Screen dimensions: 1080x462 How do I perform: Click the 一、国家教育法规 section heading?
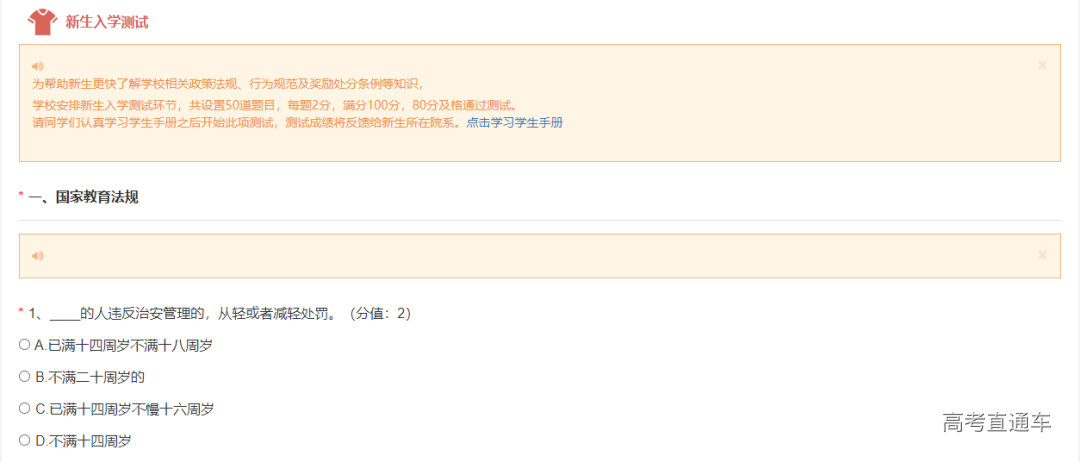tap(83, 198)
